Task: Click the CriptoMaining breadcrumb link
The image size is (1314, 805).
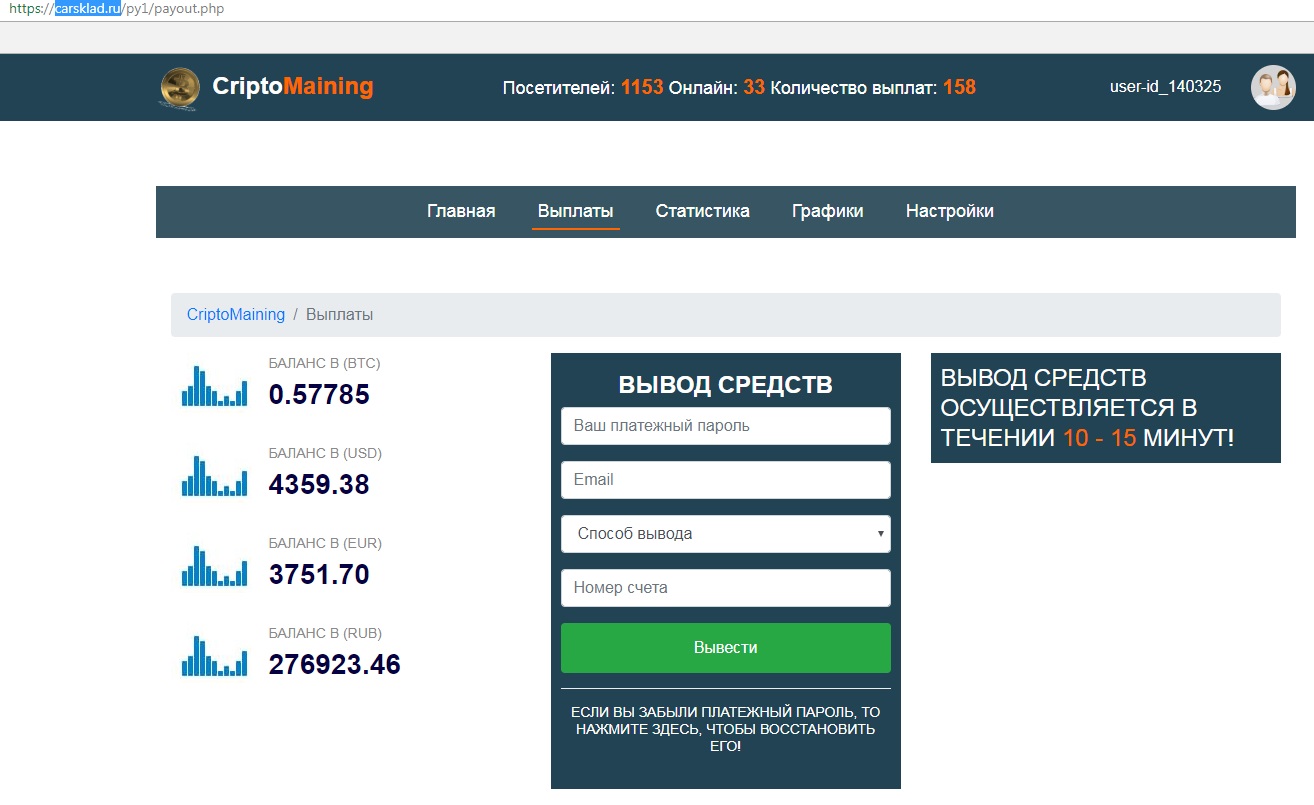Action: point(236,314)
